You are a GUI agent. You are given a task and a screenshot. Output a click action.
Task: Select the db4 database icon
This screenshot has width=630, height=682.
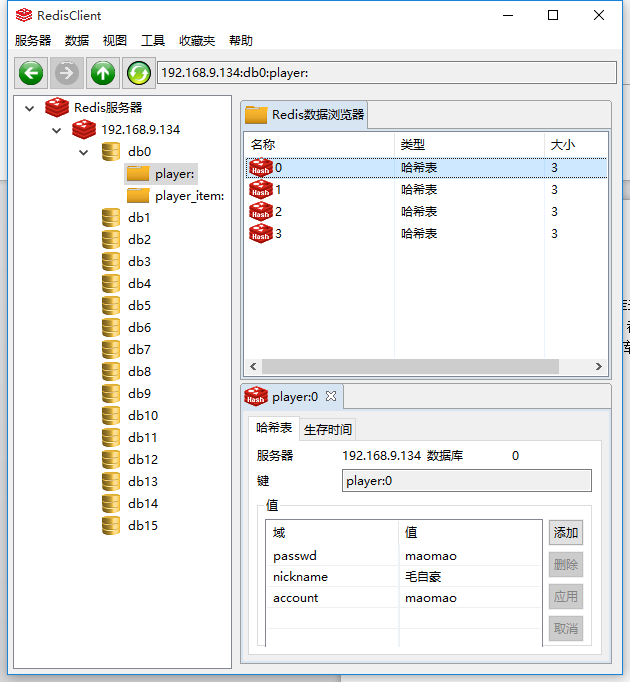tap(111, 284)
